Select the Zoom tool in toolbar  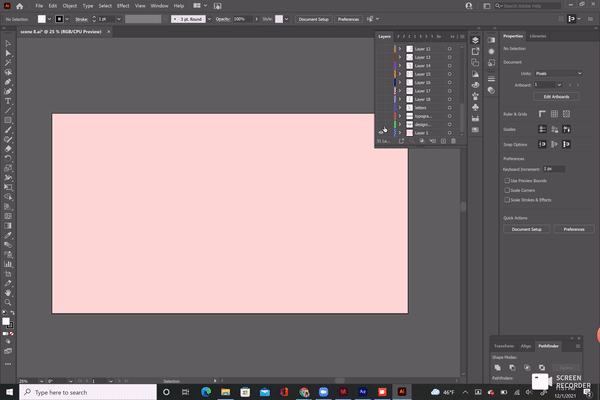pyautogui.click(x=8, y=302)
